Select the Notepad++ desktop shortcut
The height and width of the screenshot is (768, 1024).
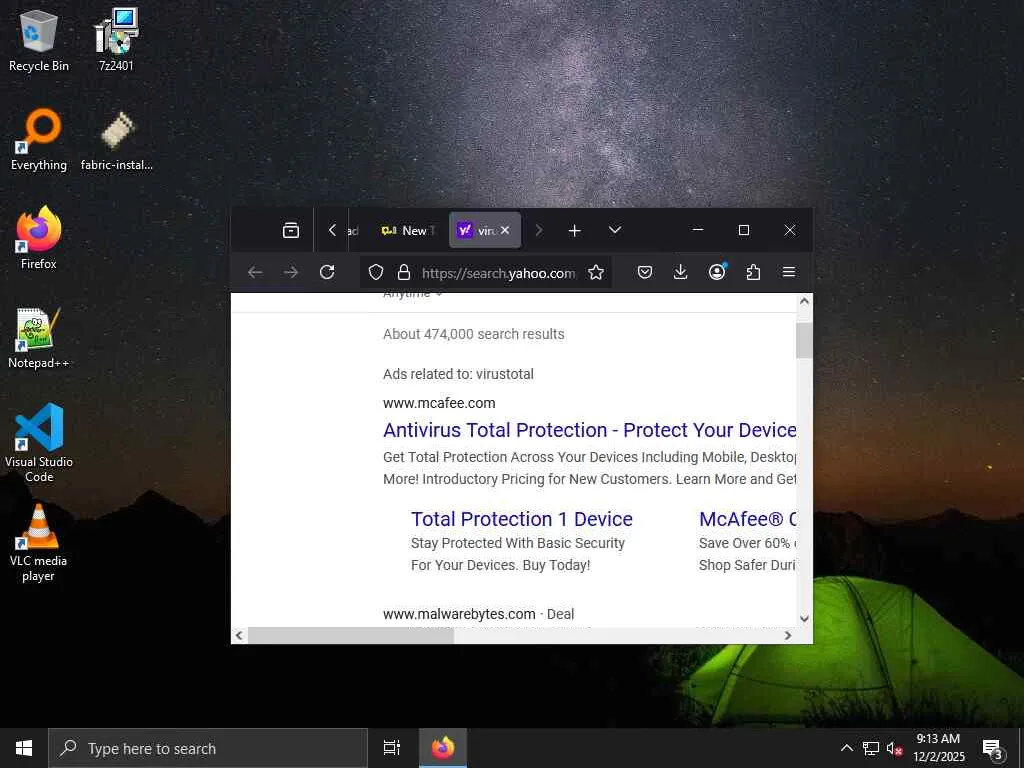point(39,338)
